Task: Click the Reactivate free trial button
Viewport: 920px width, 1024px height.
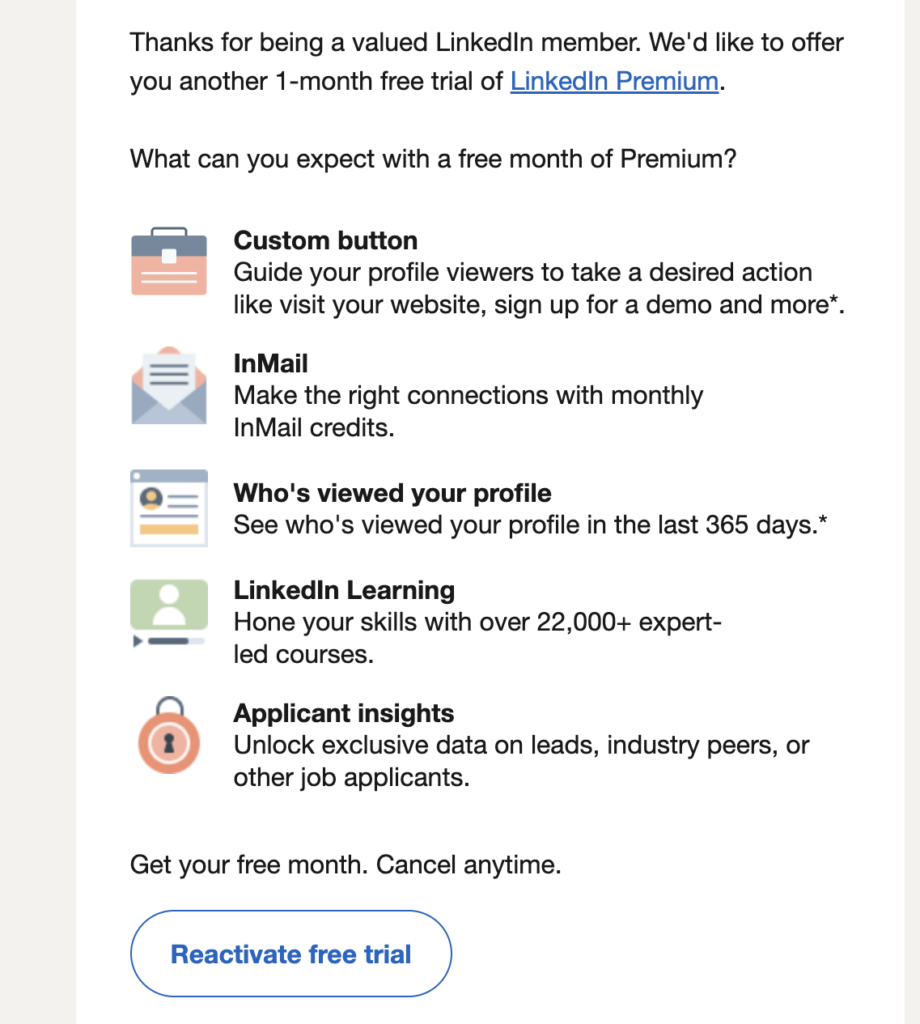Action: coord(290,954)
